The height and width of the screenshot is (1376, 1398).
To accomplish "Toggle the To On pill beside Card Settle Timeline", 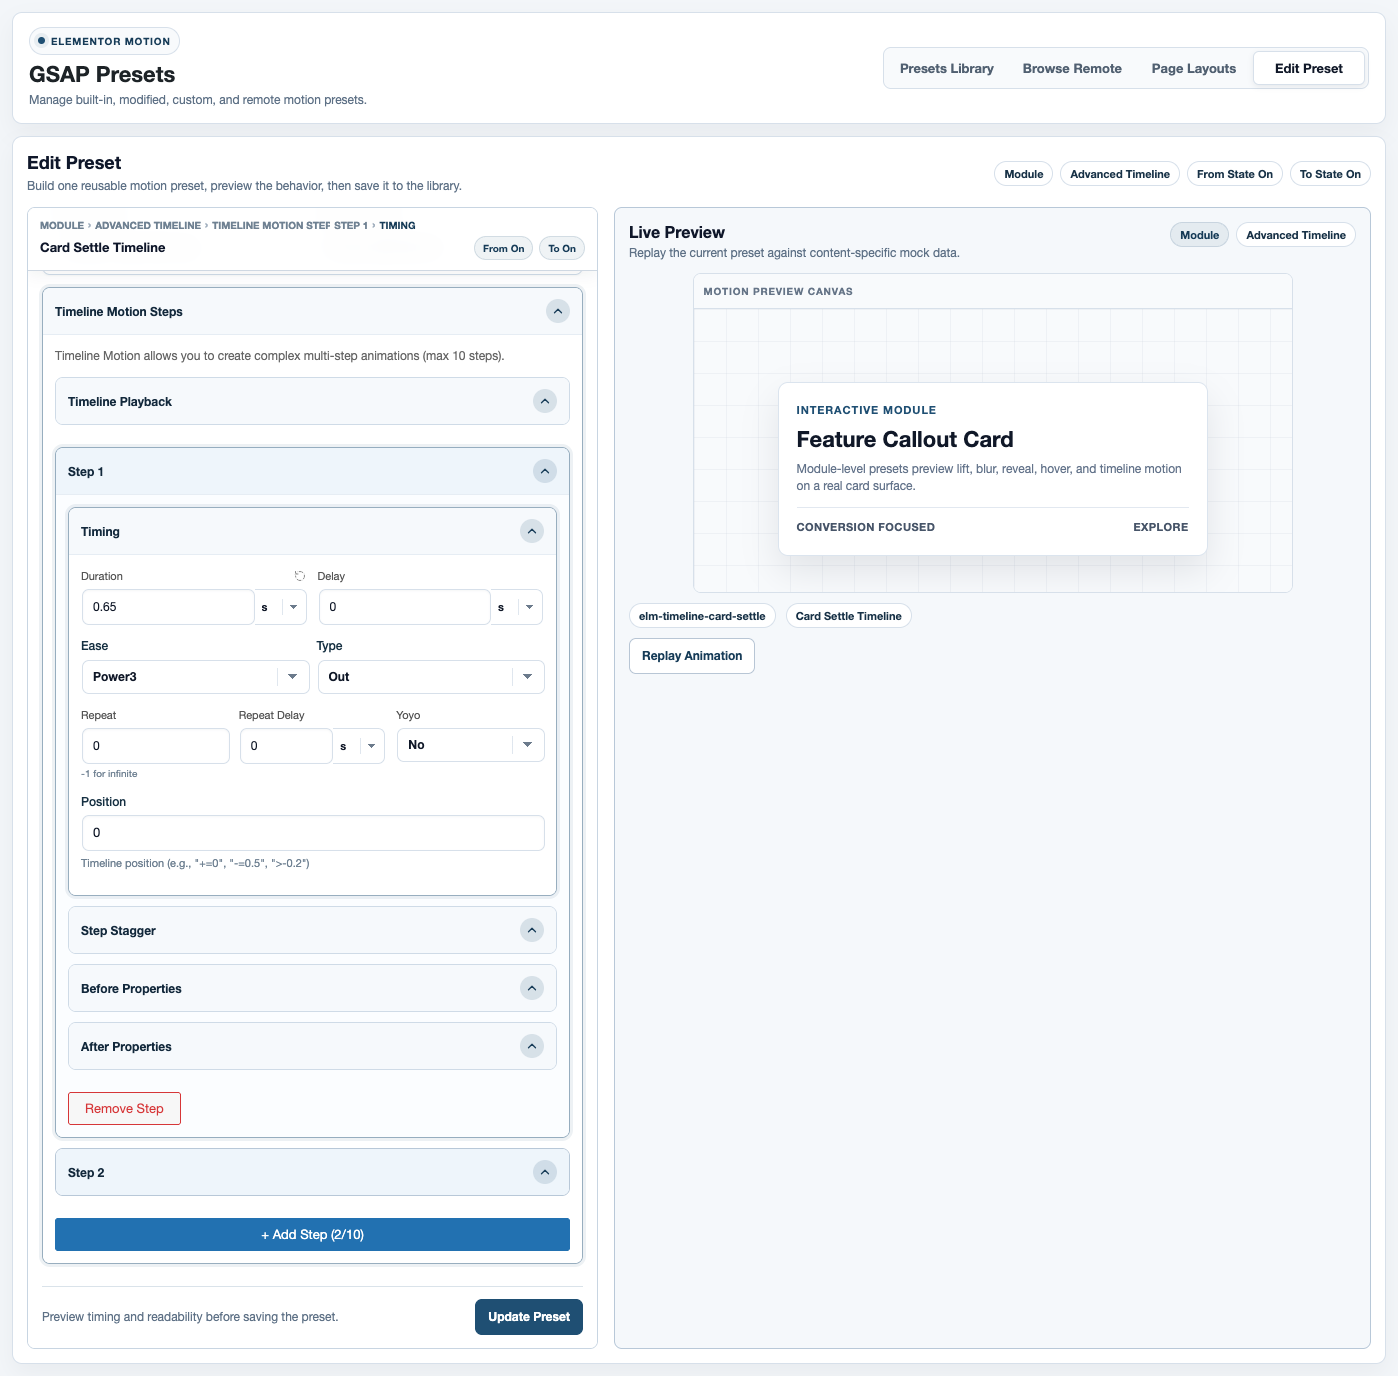I will point(562,249).
